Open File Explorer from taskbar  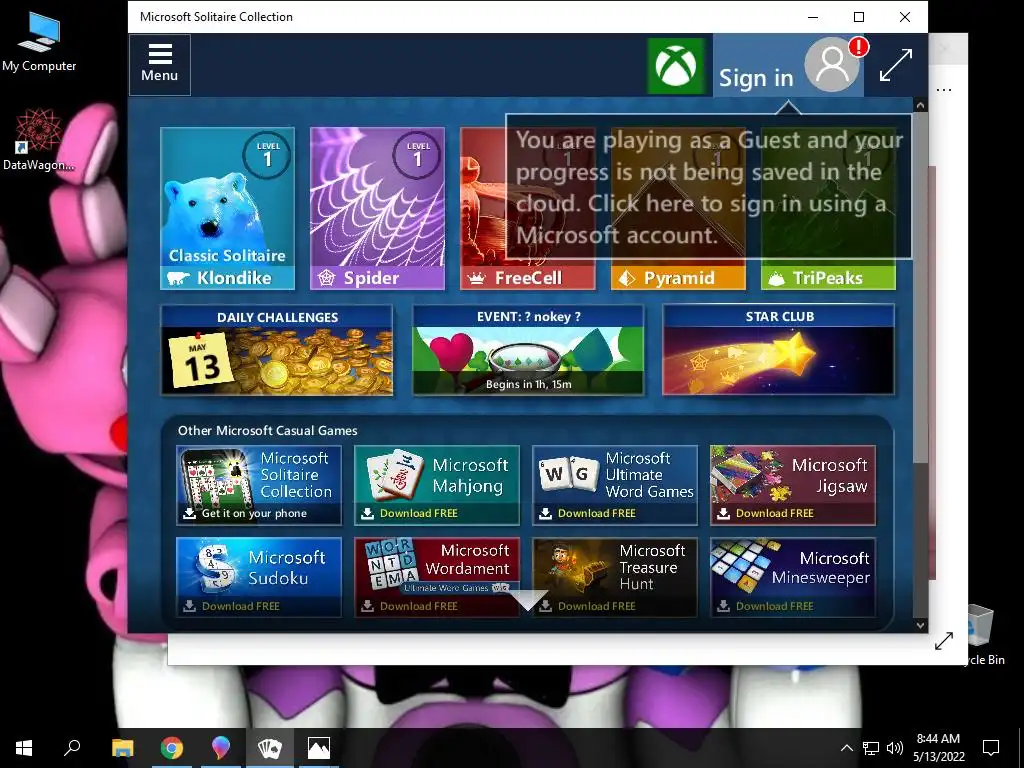click(x=122, y=748)
